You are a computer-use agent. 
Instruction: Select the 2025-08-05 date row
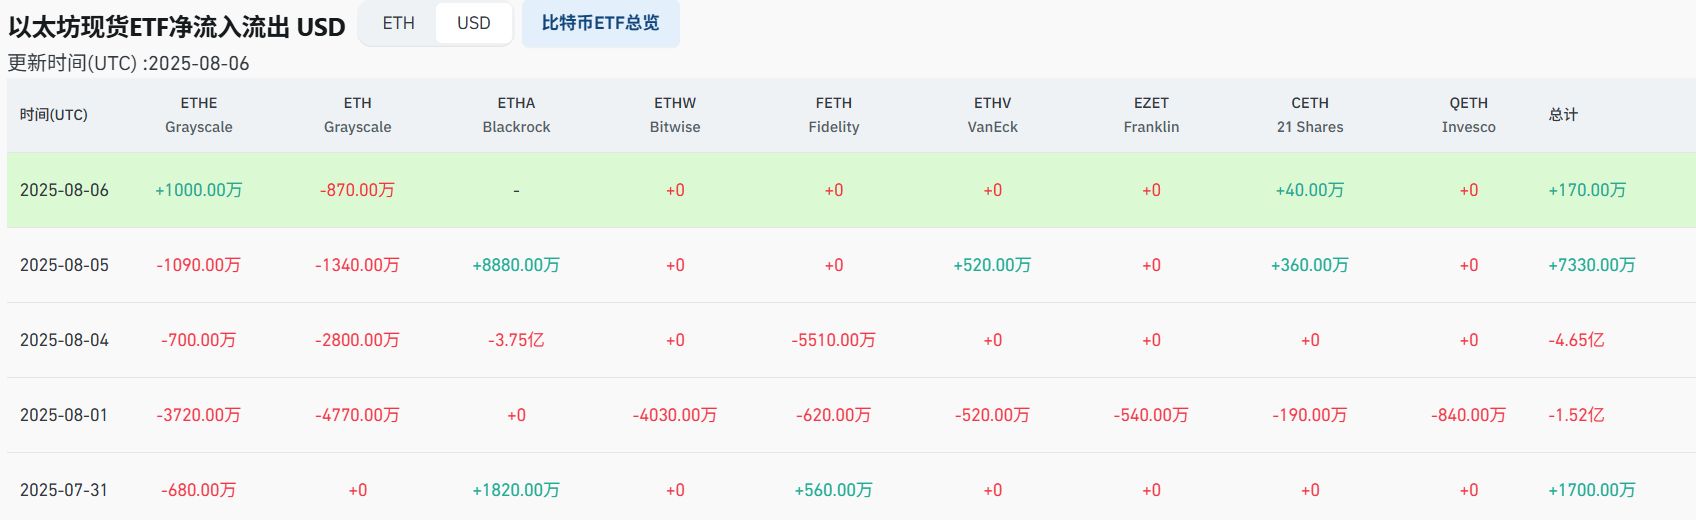[64, 265]
